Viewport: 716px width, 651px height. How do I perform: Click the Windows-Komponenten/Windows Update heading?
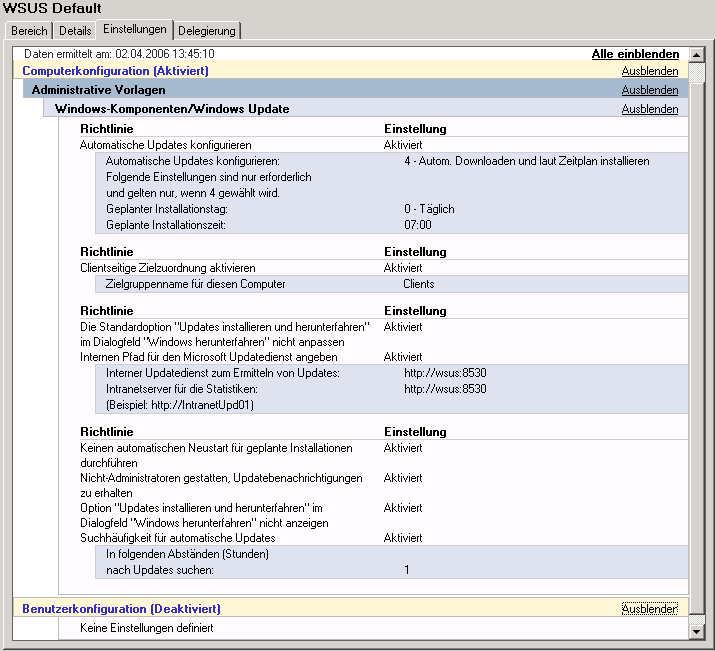[172, 109]
